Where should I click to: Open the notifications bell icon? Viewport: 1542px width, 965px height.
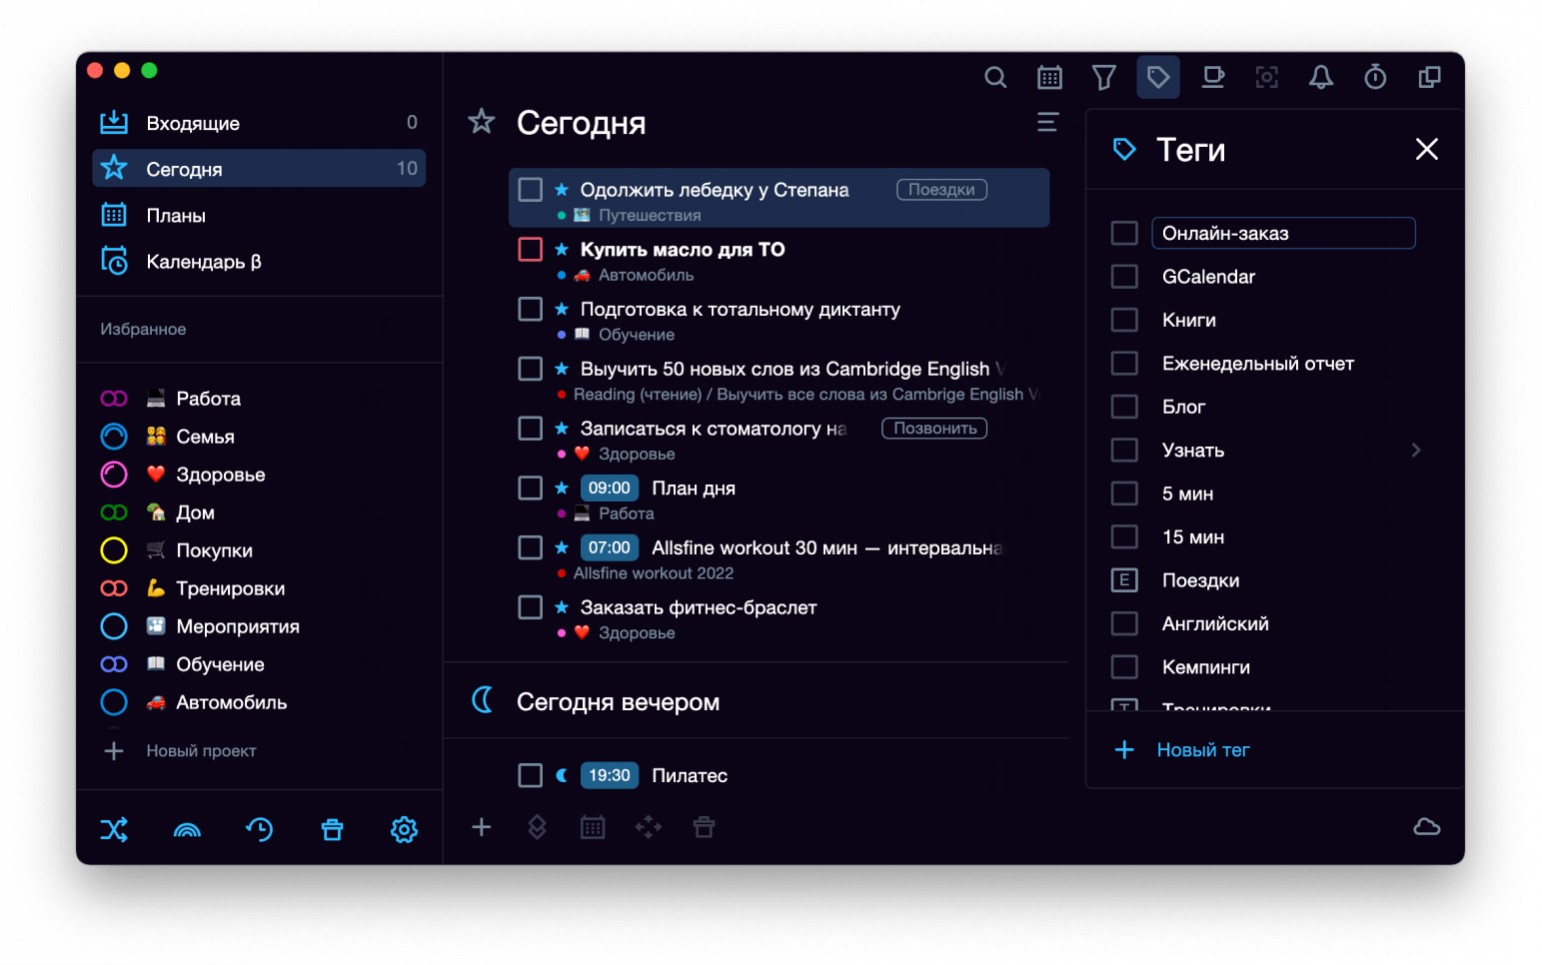point(1321,77)
